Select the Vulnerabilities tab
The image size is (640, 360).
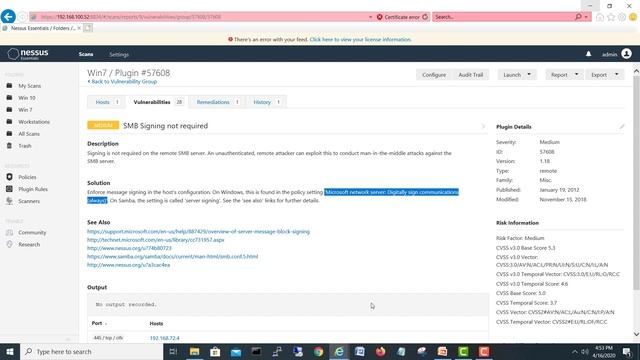pyautogui.click(x=158, y=102)
